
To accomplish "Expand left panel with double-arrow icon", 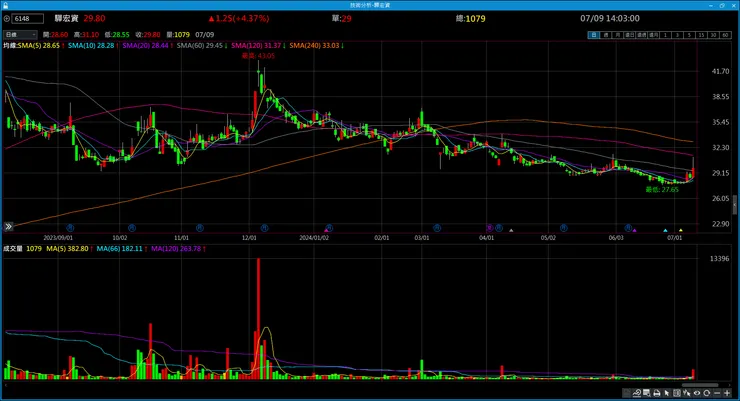I will 8,227.
